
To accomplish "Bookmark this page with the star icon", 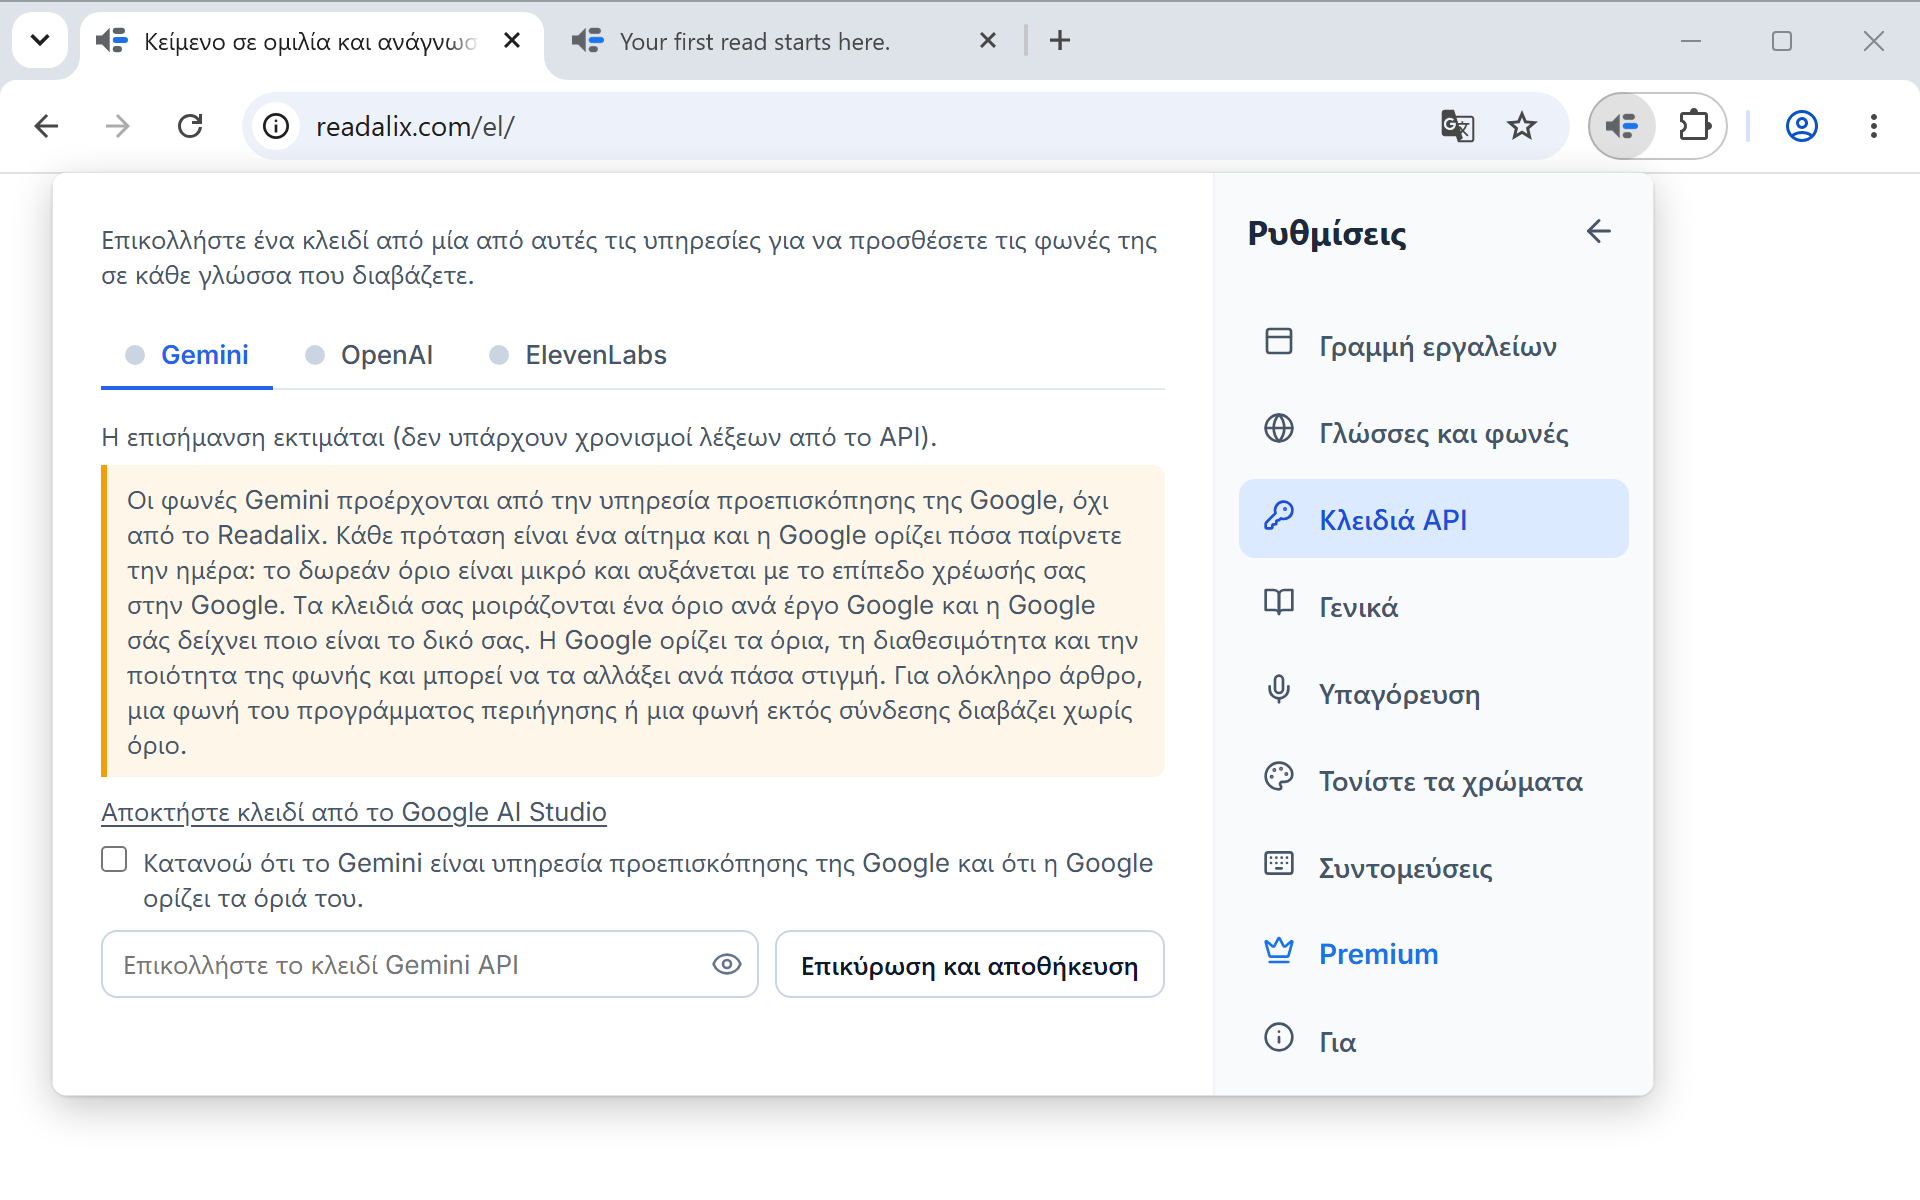I will coord(1522,126).
